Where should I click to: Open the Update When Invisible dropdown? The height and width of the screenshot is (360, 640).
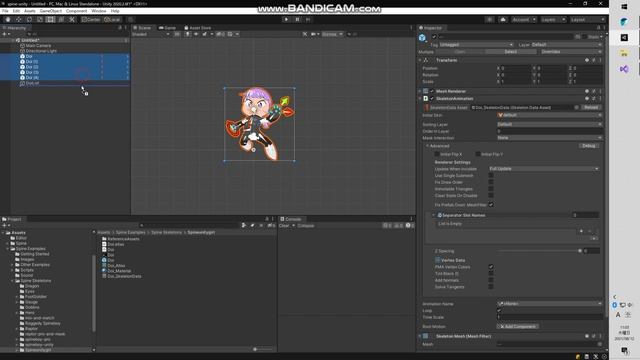(x=544, y=169)
